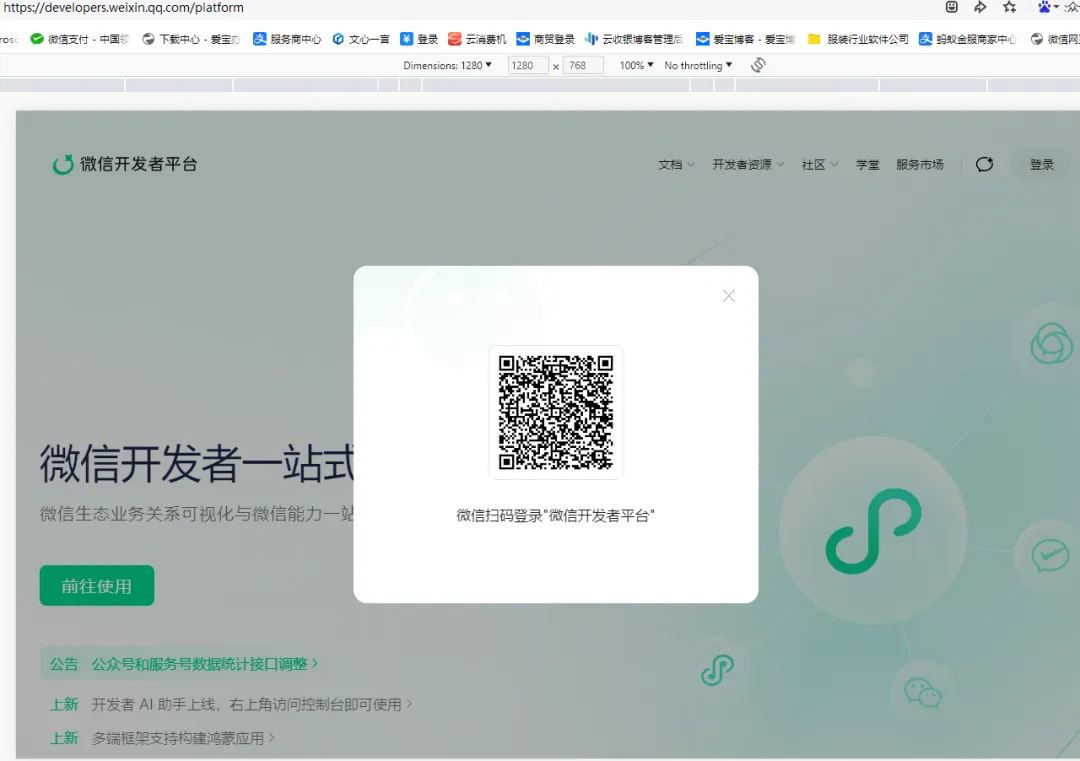Open the 爱宝博客 bookmark
Image resolution: width=1080 pixels, height=761 pixels.
tap(745, 39)
